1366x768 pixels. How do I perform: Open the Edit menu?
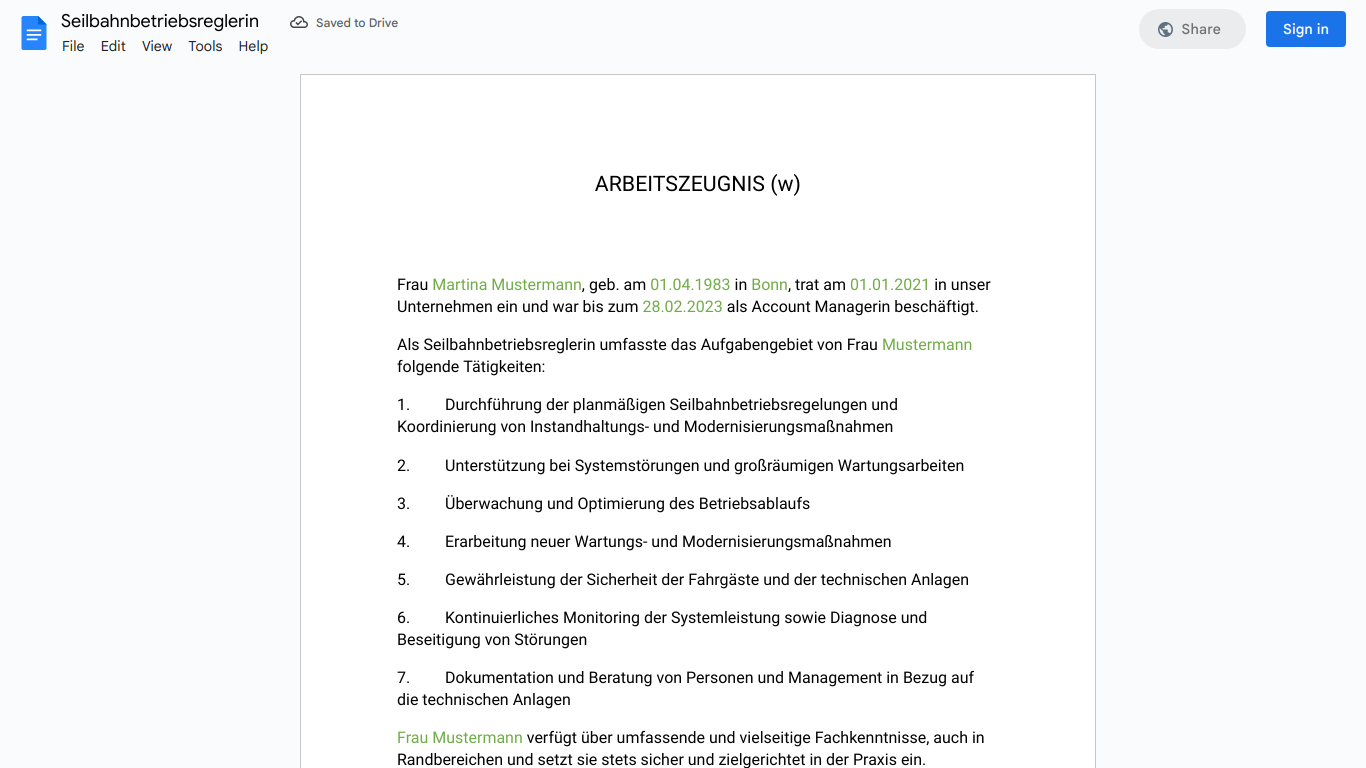tap(113, 46)
